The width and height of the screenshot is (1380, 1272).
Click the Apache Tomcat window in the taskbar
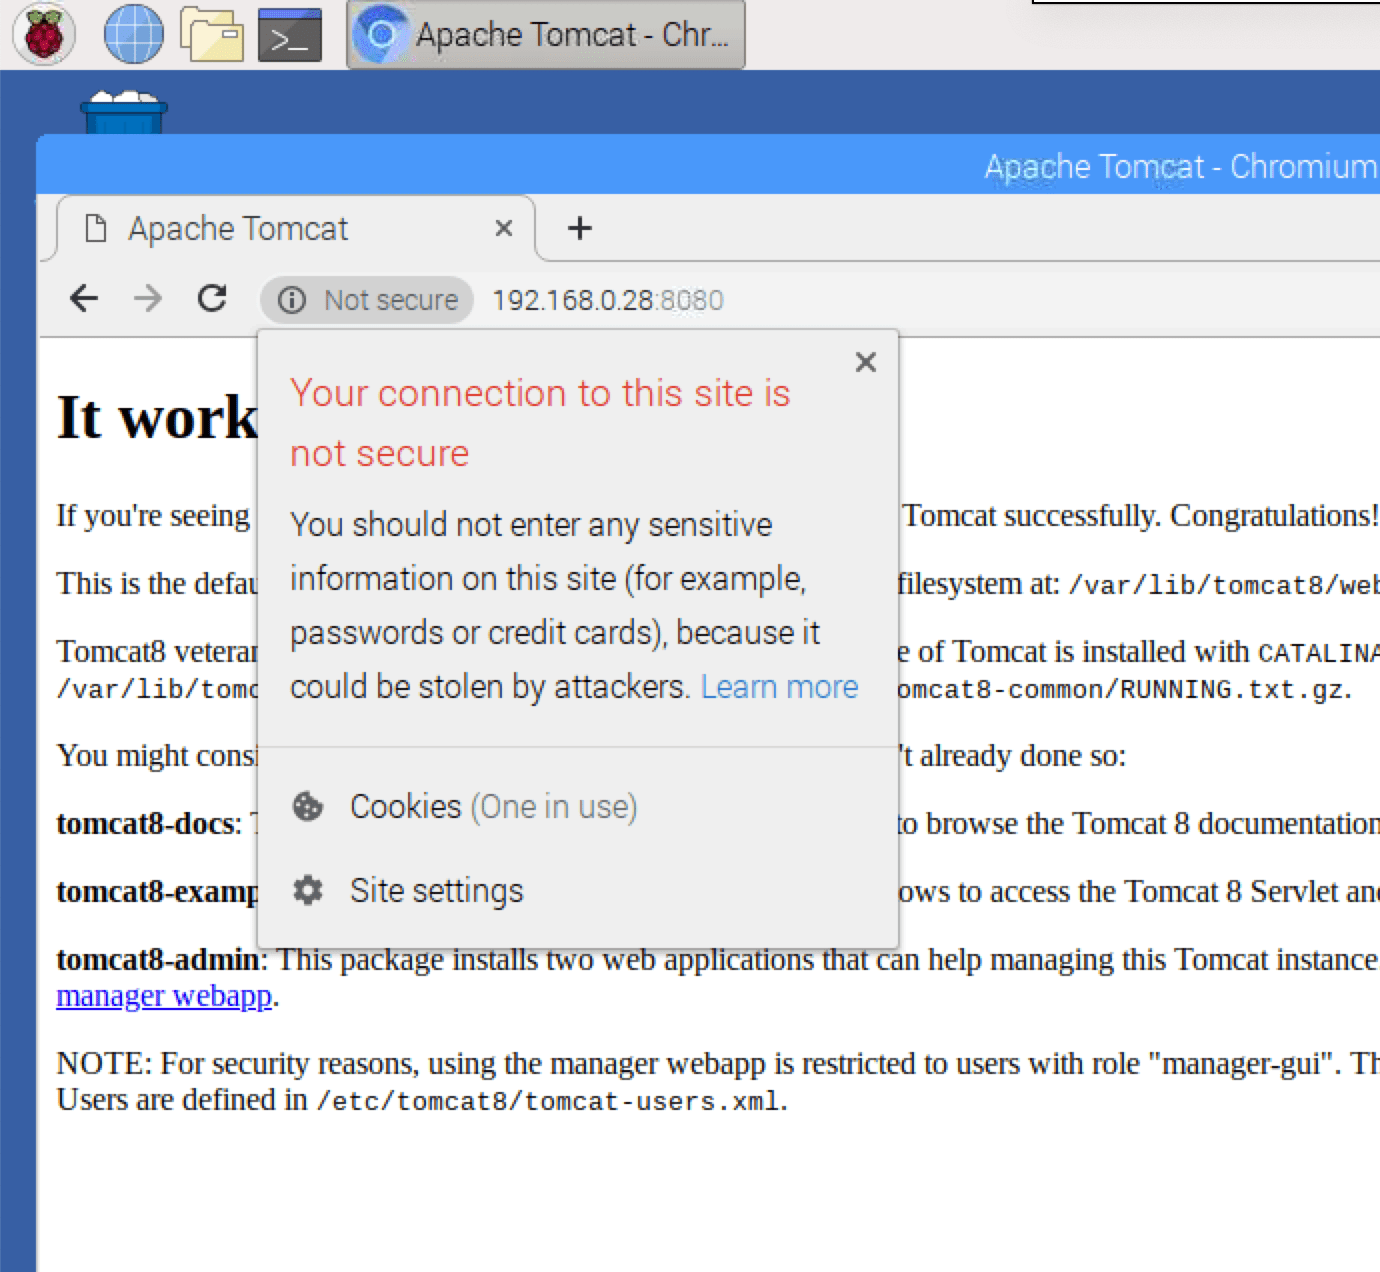[x=545, y=34]
